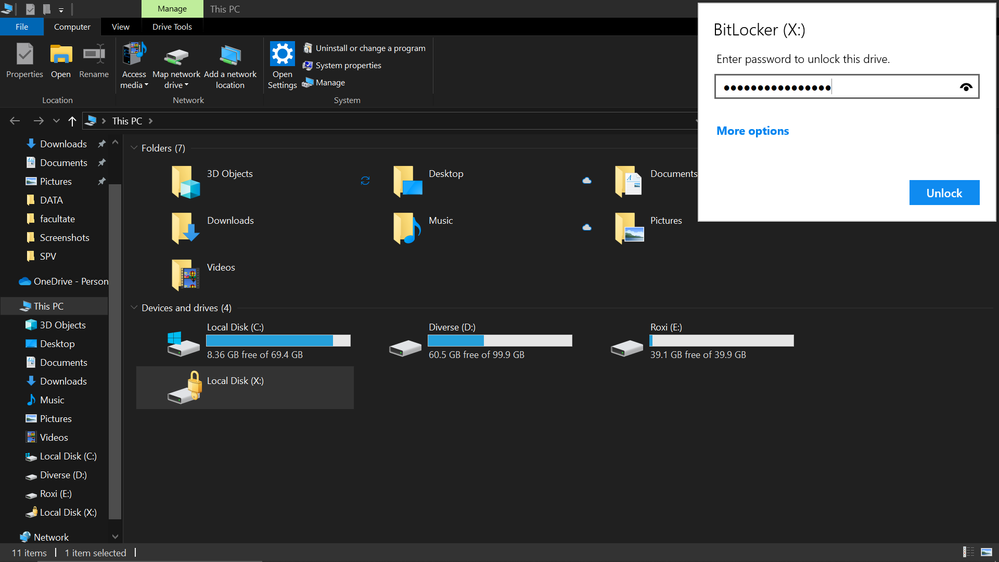
Task: Click the Open ribbon icon
Action: 61,61
